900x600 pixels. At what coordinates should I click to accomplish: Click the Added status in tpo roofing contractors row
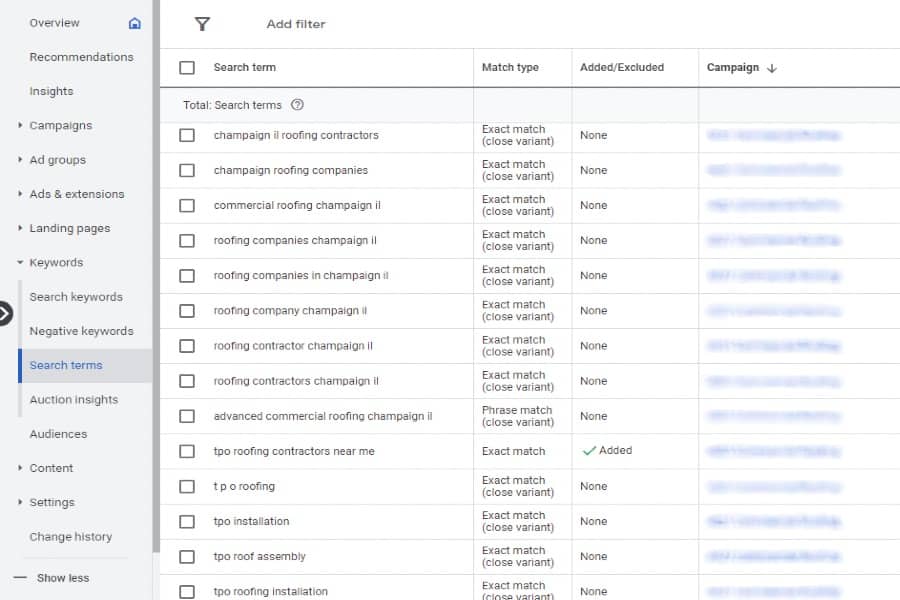pyautogui.click(x=607, y=451)
